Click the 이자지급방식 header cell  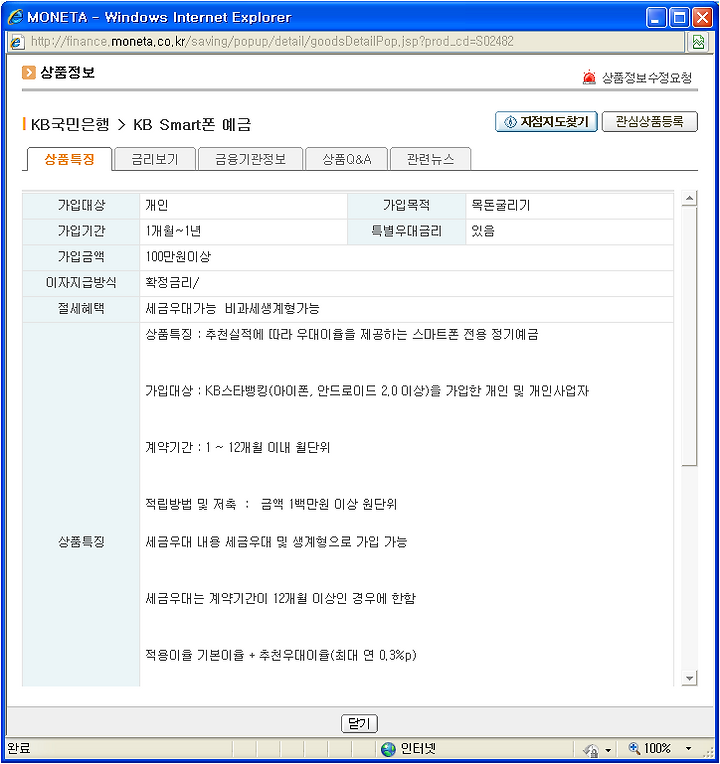coord(81,283)
